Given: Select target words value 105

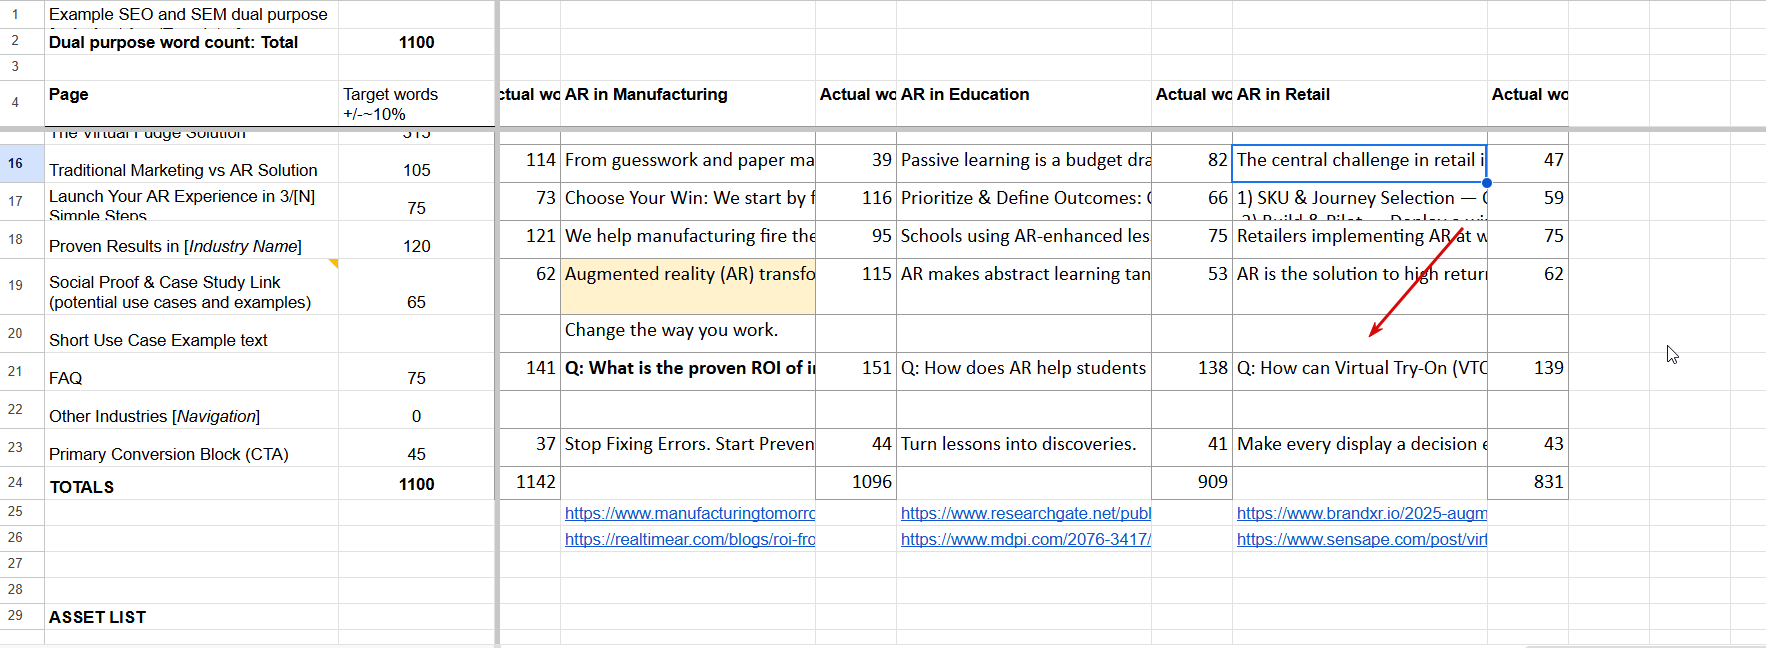Looking at the screenshot, I should pyautogui.click(x=416, y=164).
